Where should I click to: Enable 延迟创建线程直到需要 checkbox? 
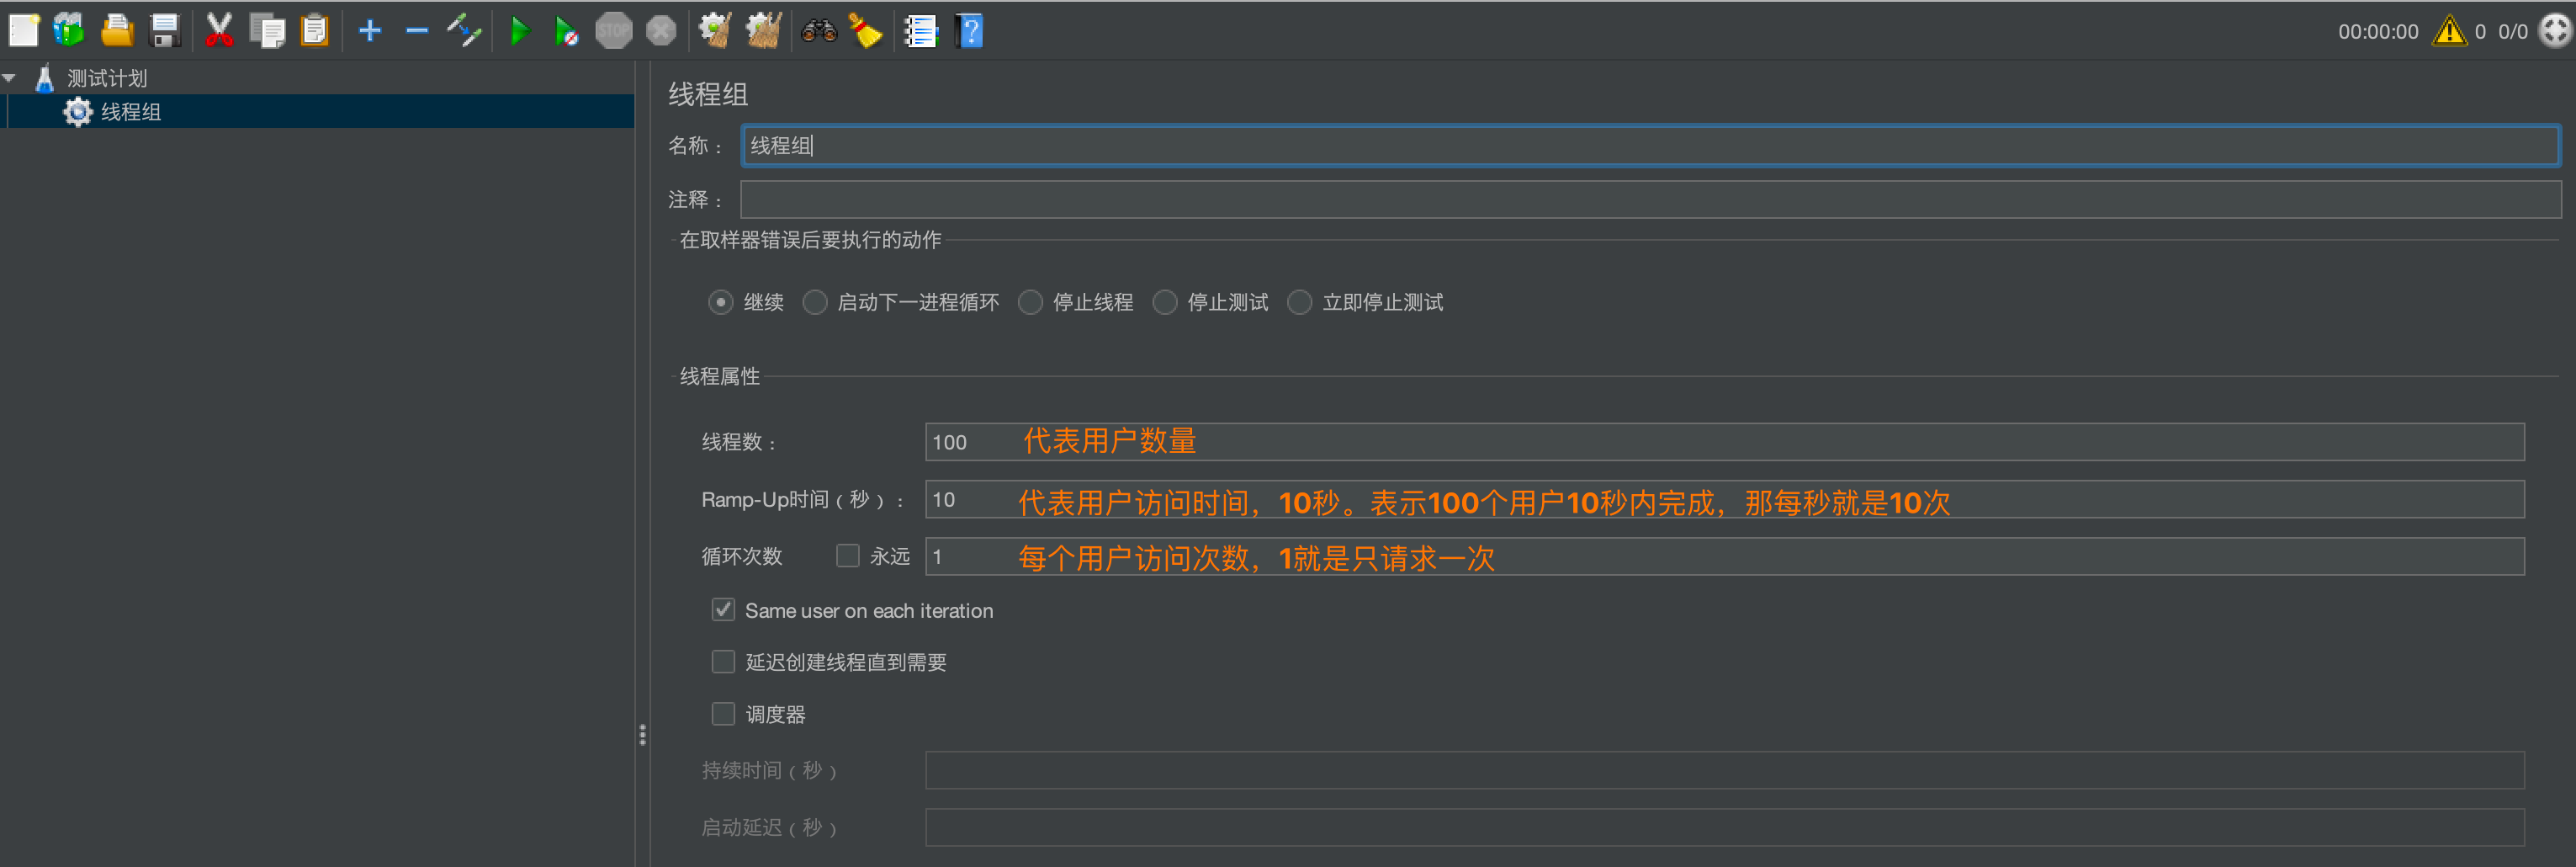[x=723, y=662]
